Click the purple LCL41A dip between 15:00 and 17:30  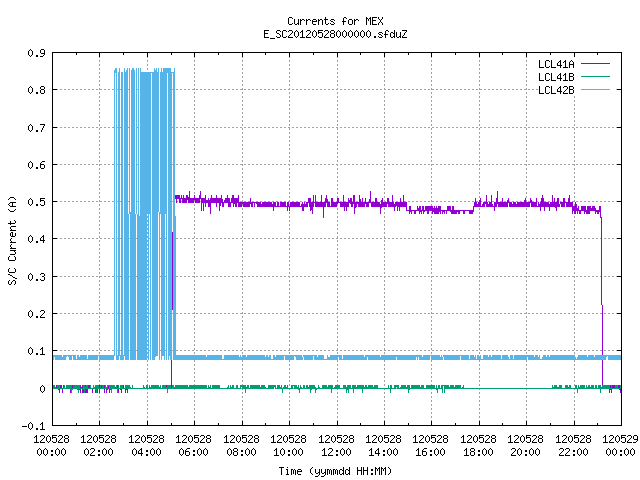coord(440,211)
